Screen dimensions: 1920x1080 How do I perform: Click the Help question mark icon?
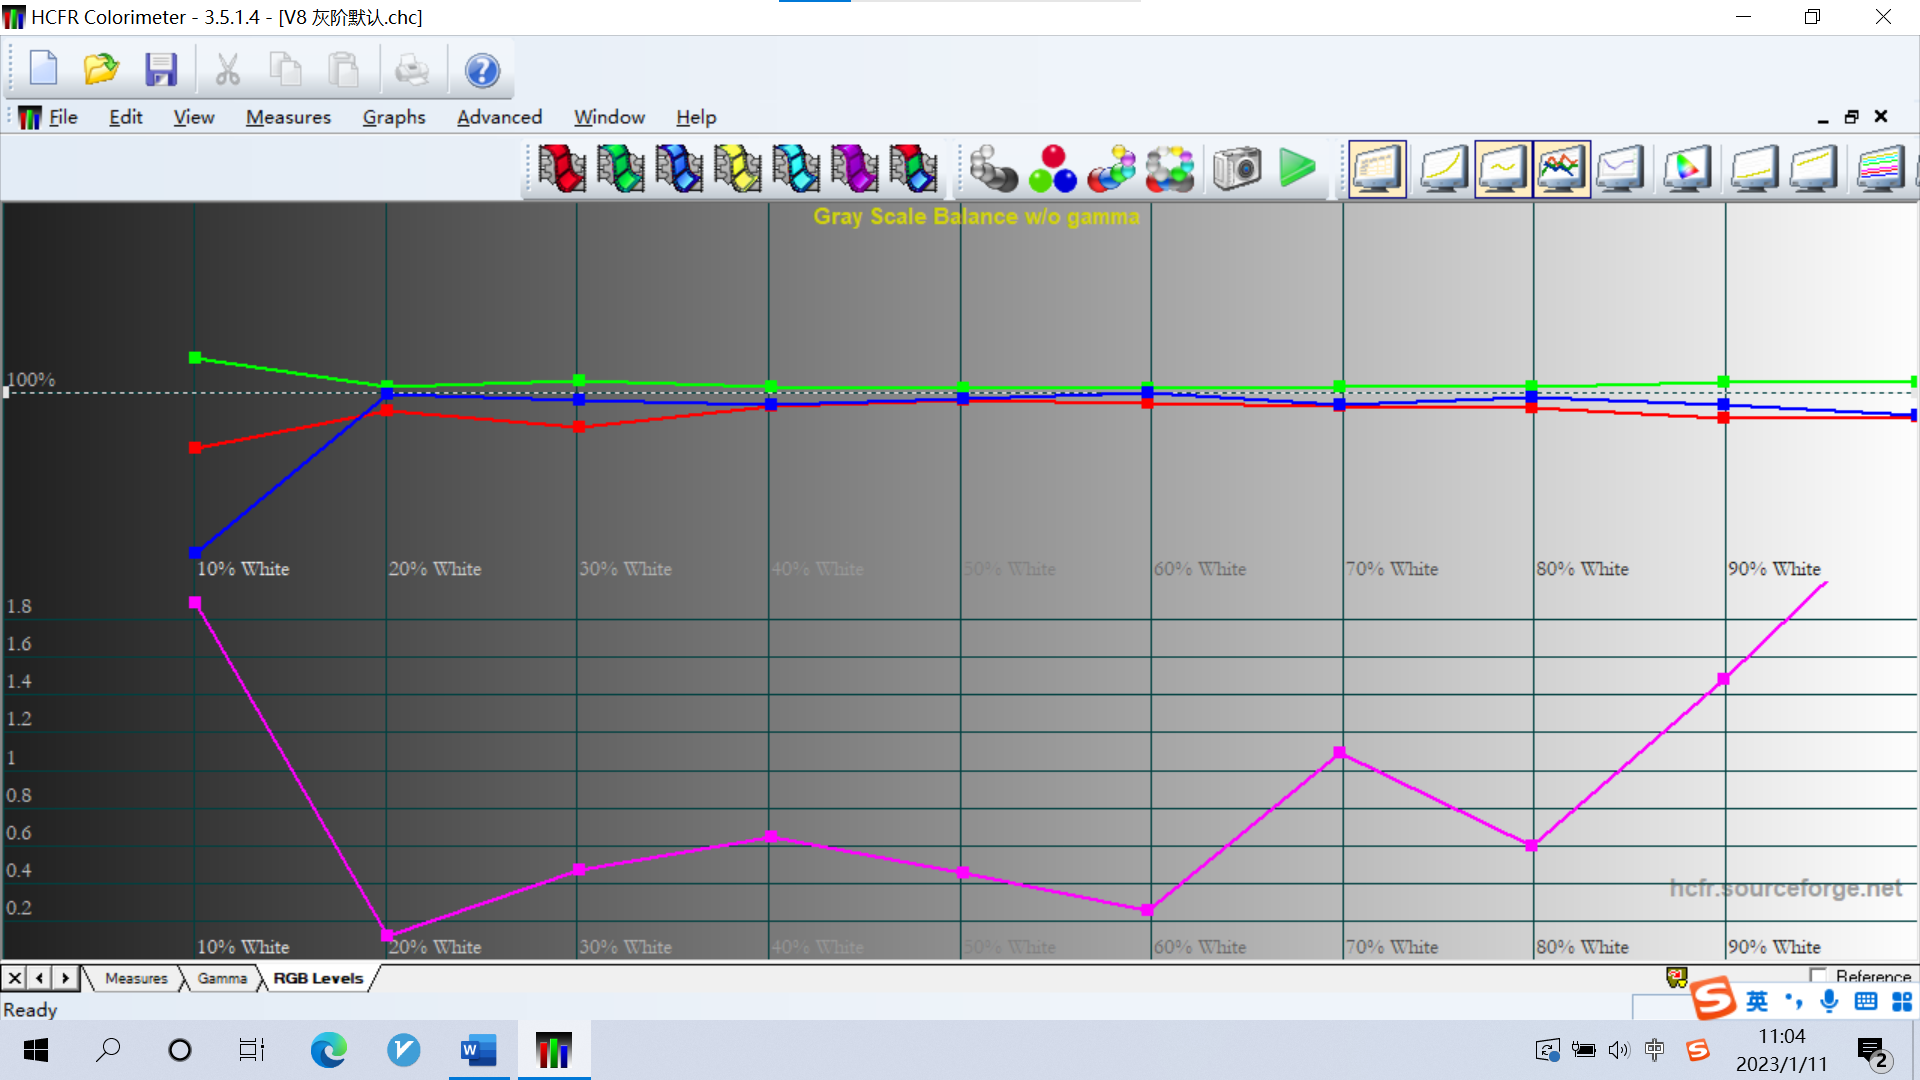(482, 70)
